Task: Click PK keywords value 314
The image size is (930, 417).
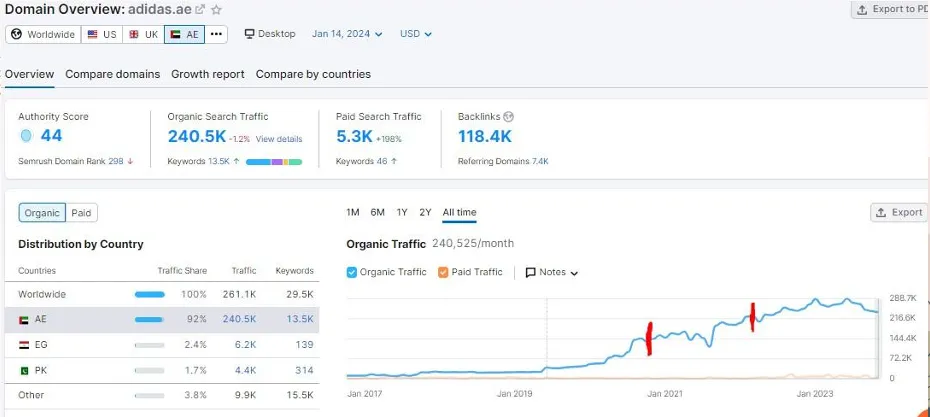Action: [304, 371]
